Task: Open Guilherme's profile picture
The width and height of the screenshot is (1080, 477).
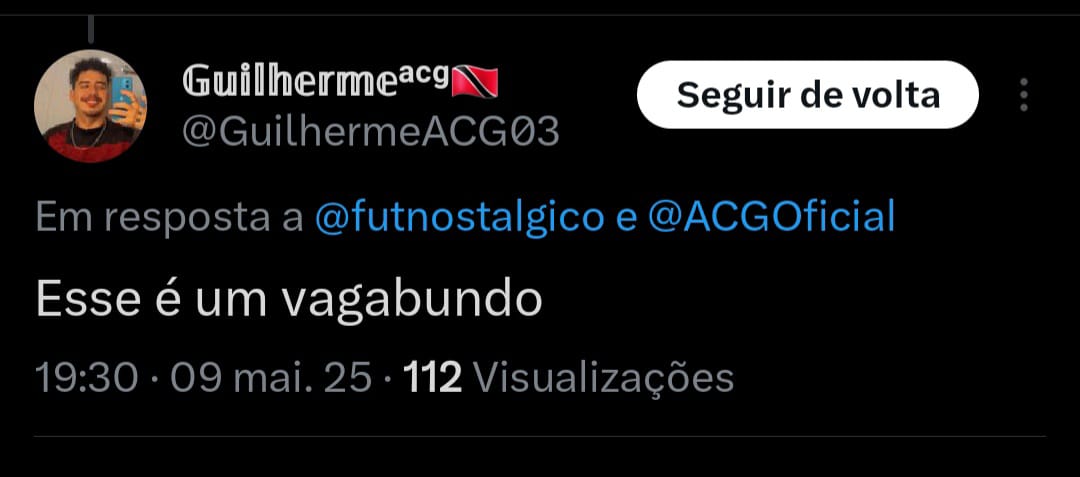Action: pyautogui.click(x=90, y=106)
